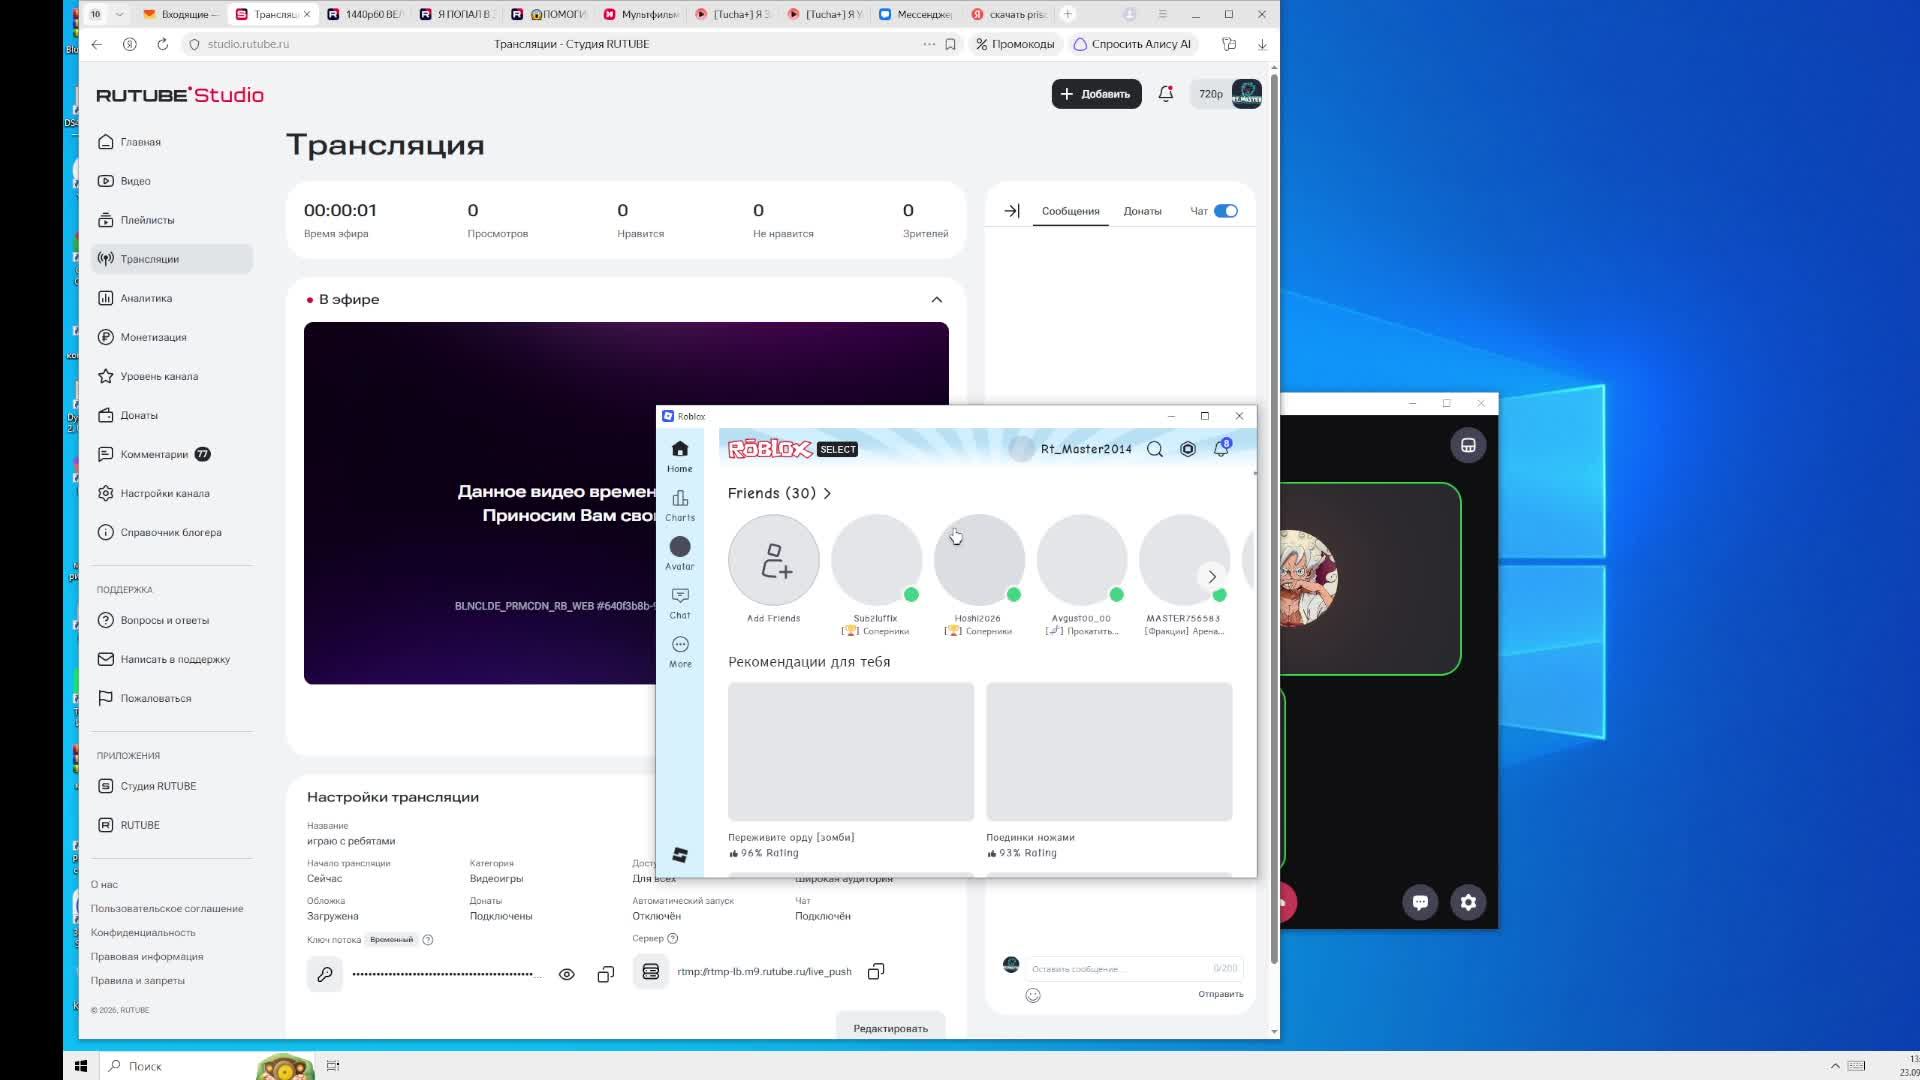Open Поединки ножами game thumbnail
Viewport: 1920px width, 1080px height.
[x=1109, y=752]
